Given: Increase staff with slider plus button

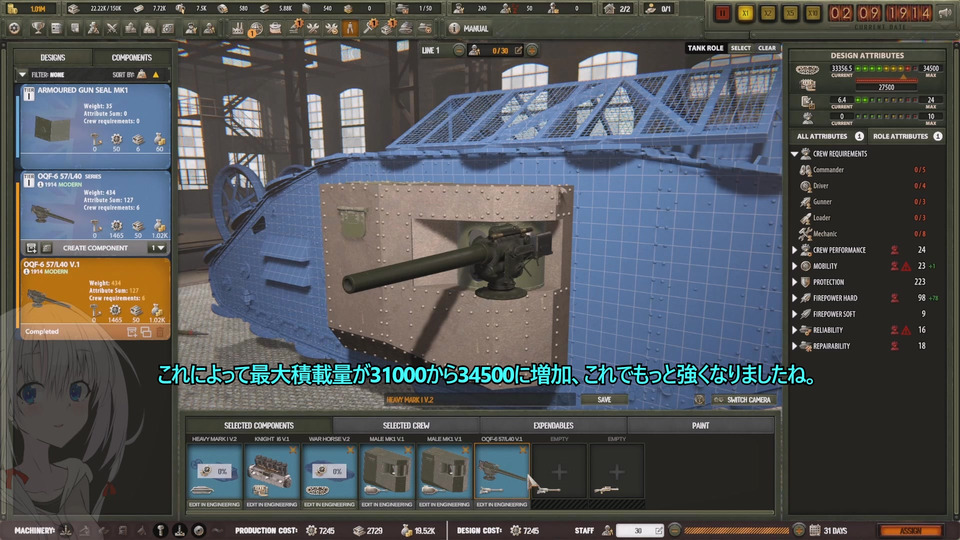Looking at the screenshot, I should click(798, 530).
